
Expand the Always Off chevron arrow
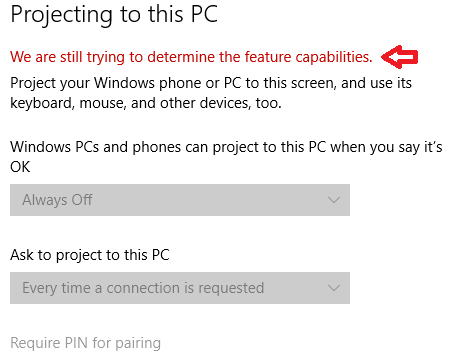tap(334, 200)
